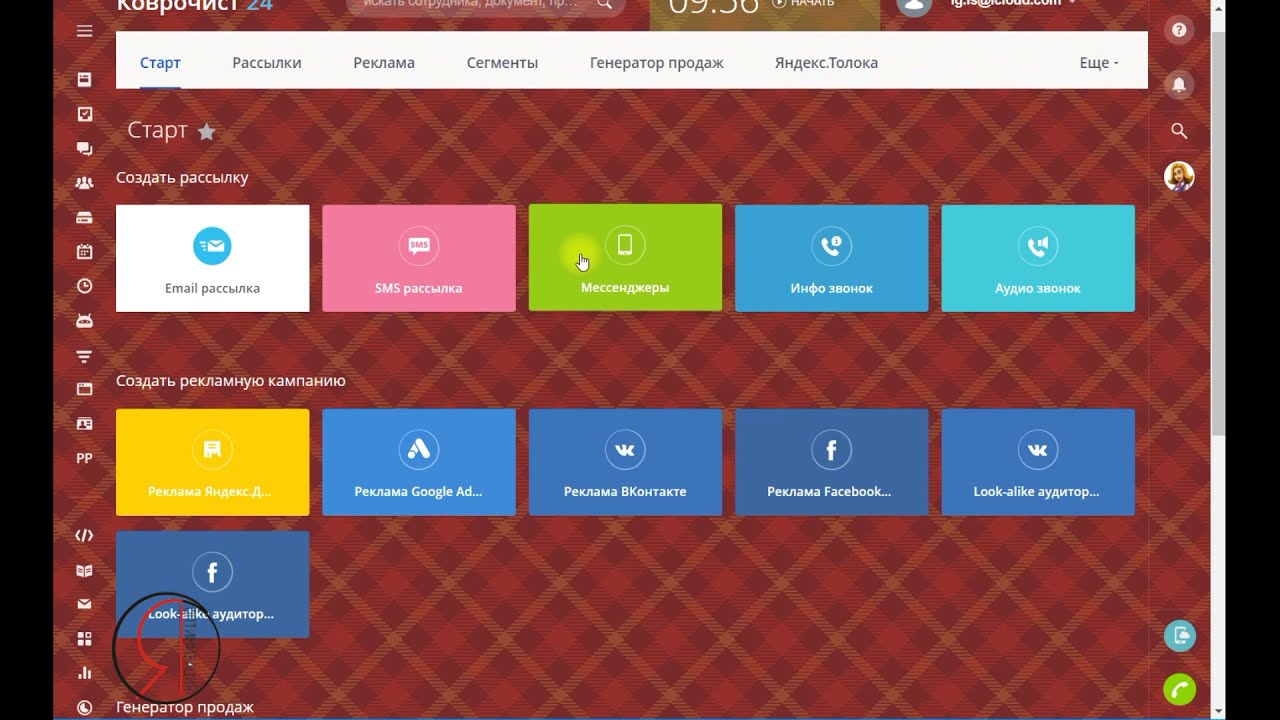Switch to the Рассылки tab
The width and height of the screenshot is (1280, 720).
tap(267, 62)
